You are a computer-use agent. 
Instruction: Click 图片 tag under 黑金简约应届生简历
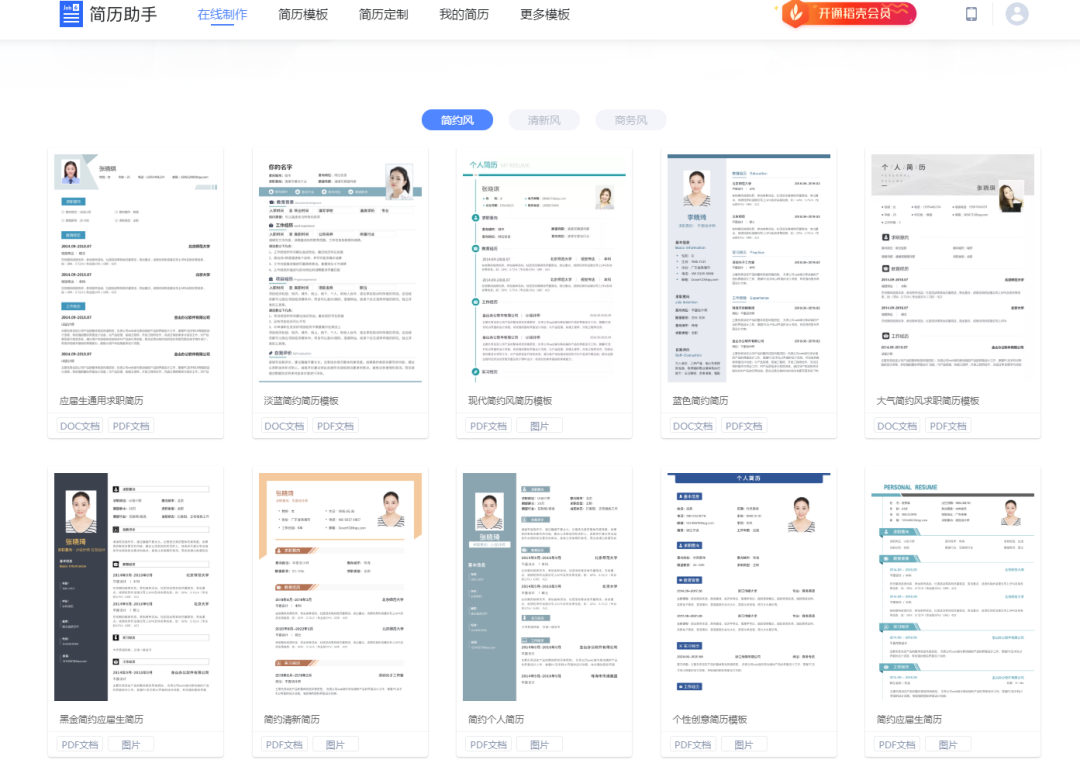(131, 744)
